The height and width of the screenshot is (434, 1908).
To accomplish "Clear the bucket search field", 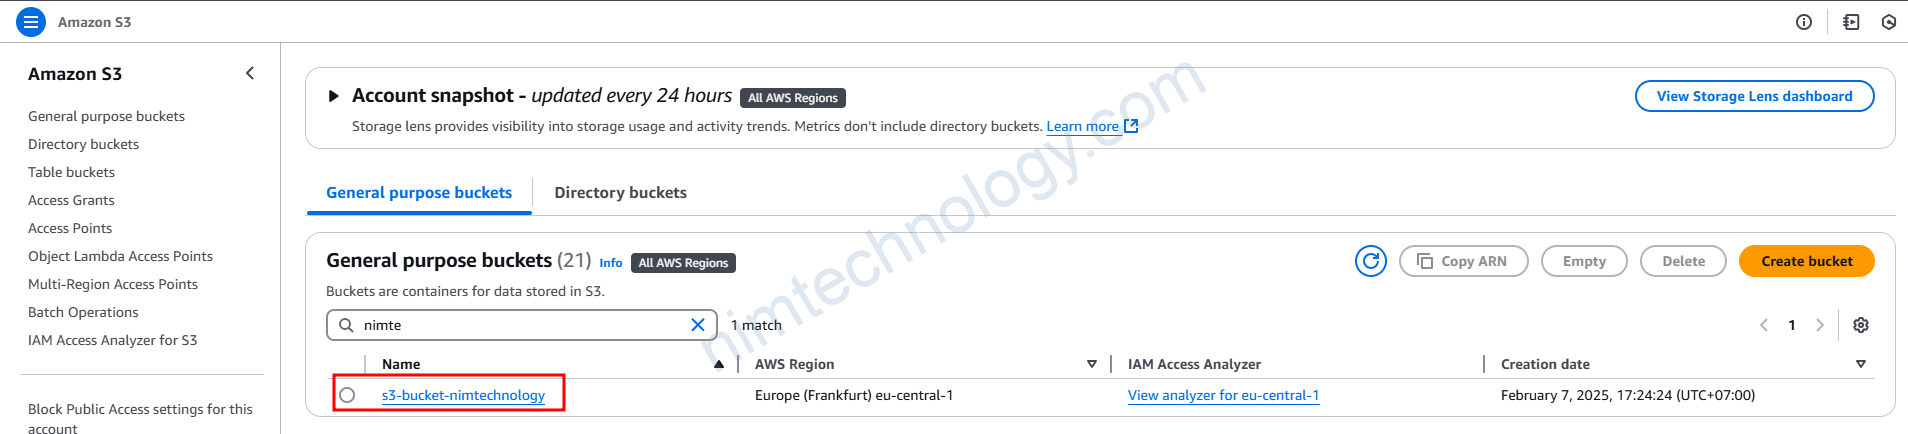I will (x=698, y=325).
